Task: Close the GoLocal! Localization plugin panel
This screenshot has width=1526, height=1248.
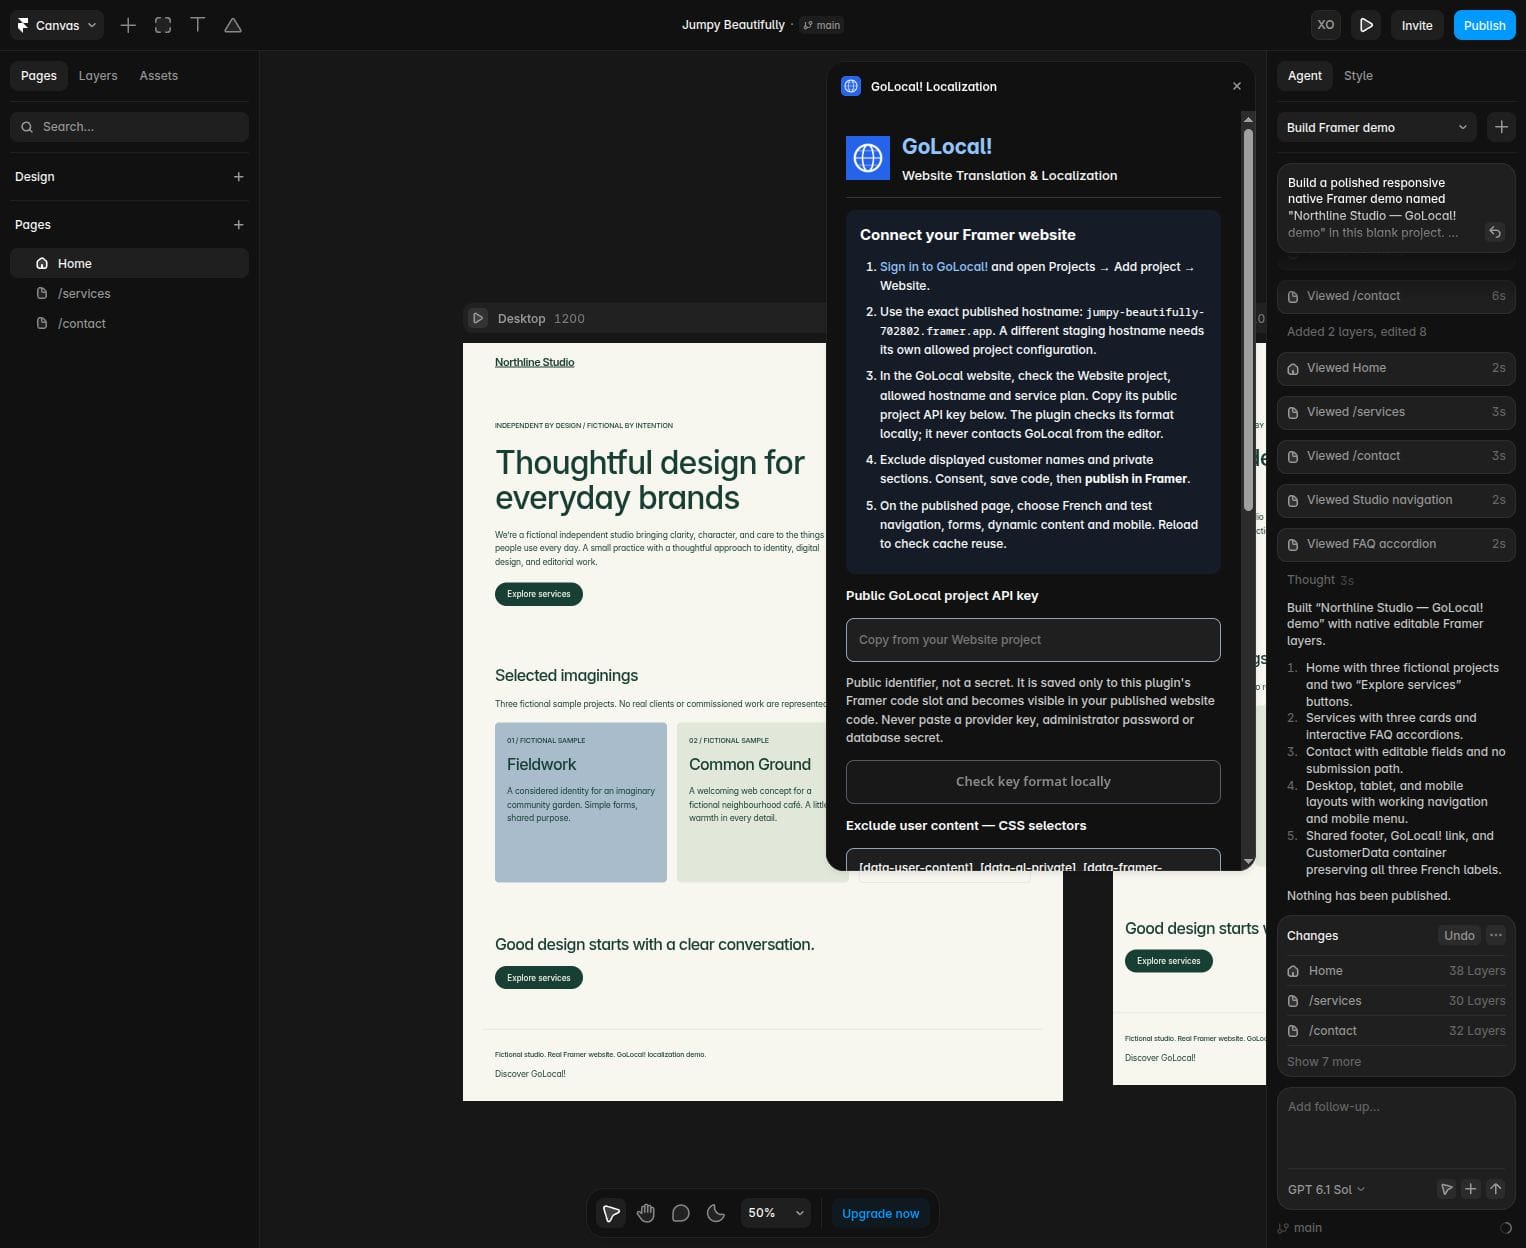Action: 1237,86
